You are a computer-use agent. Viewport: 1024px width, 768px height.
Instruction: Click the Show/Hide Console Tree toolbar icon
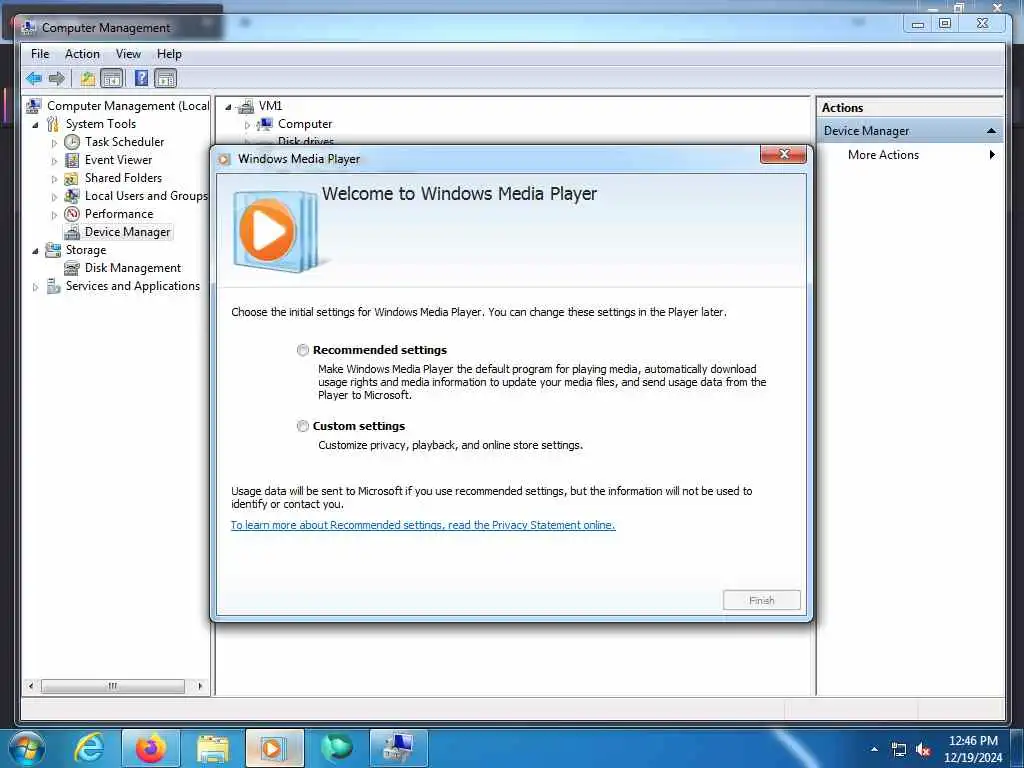point(112,79)
